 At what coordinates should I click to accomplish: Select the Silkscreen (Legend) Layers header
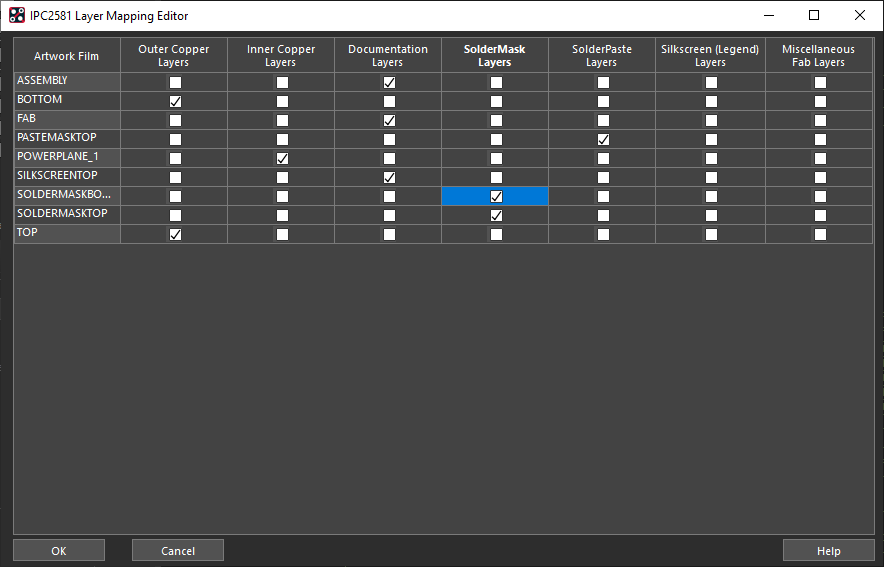pyautogui.click(x=710, y=55)
